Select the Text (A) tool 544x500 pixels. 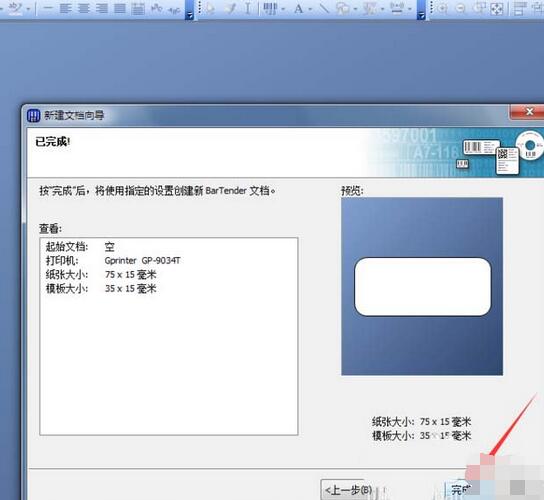pos(298,8)
